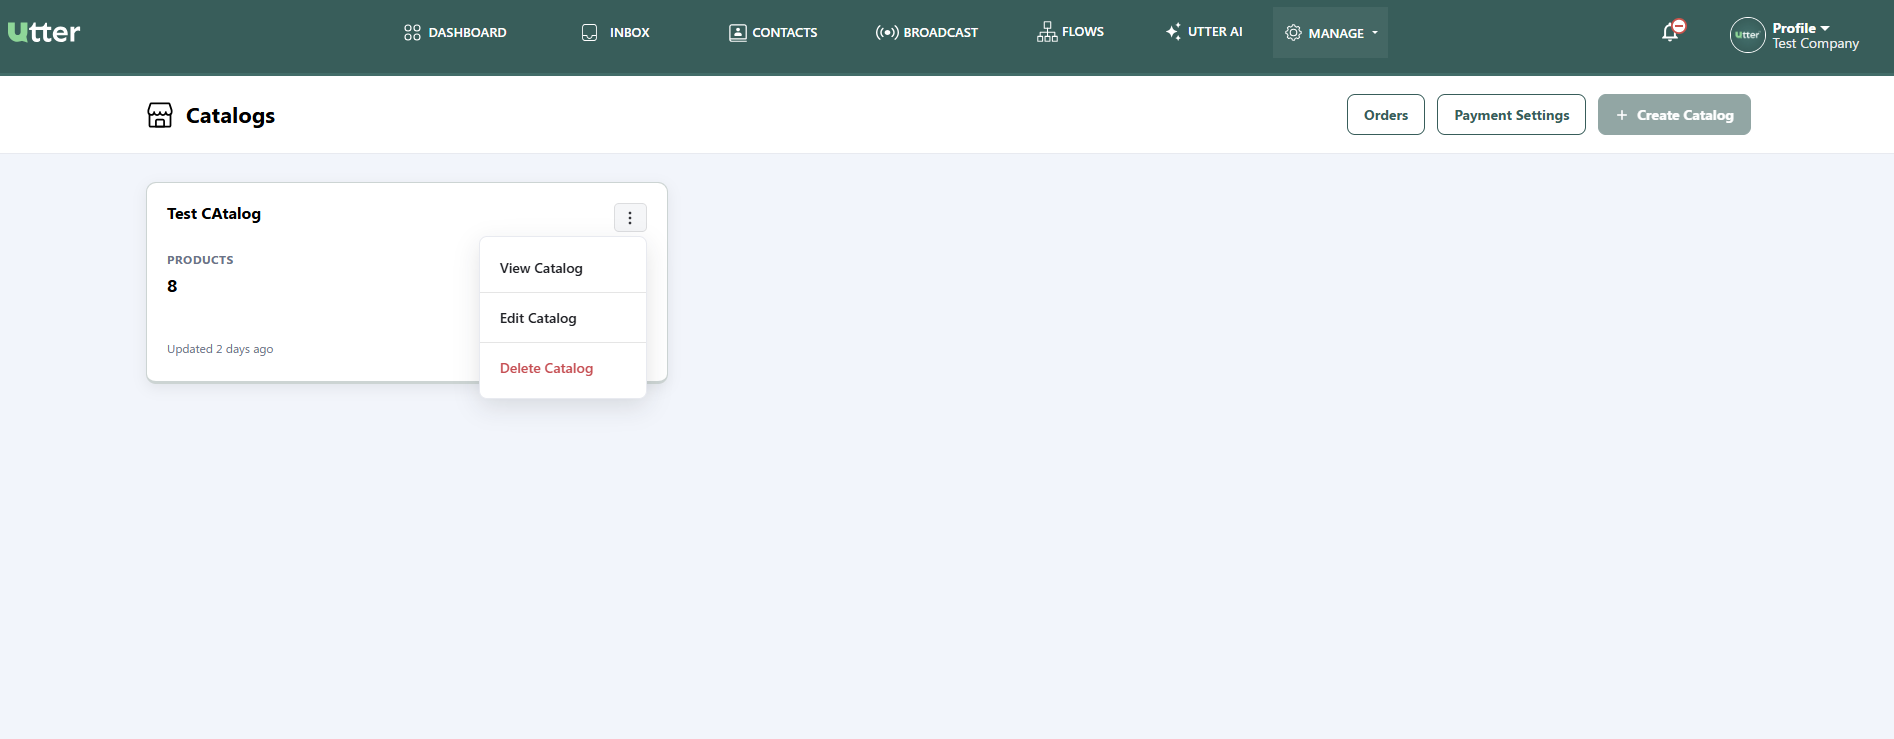The height and width of the screenshot is (739, 1894).
Task: Toggle the Test CAtalog three-dot menu
Action: [630, 217]
